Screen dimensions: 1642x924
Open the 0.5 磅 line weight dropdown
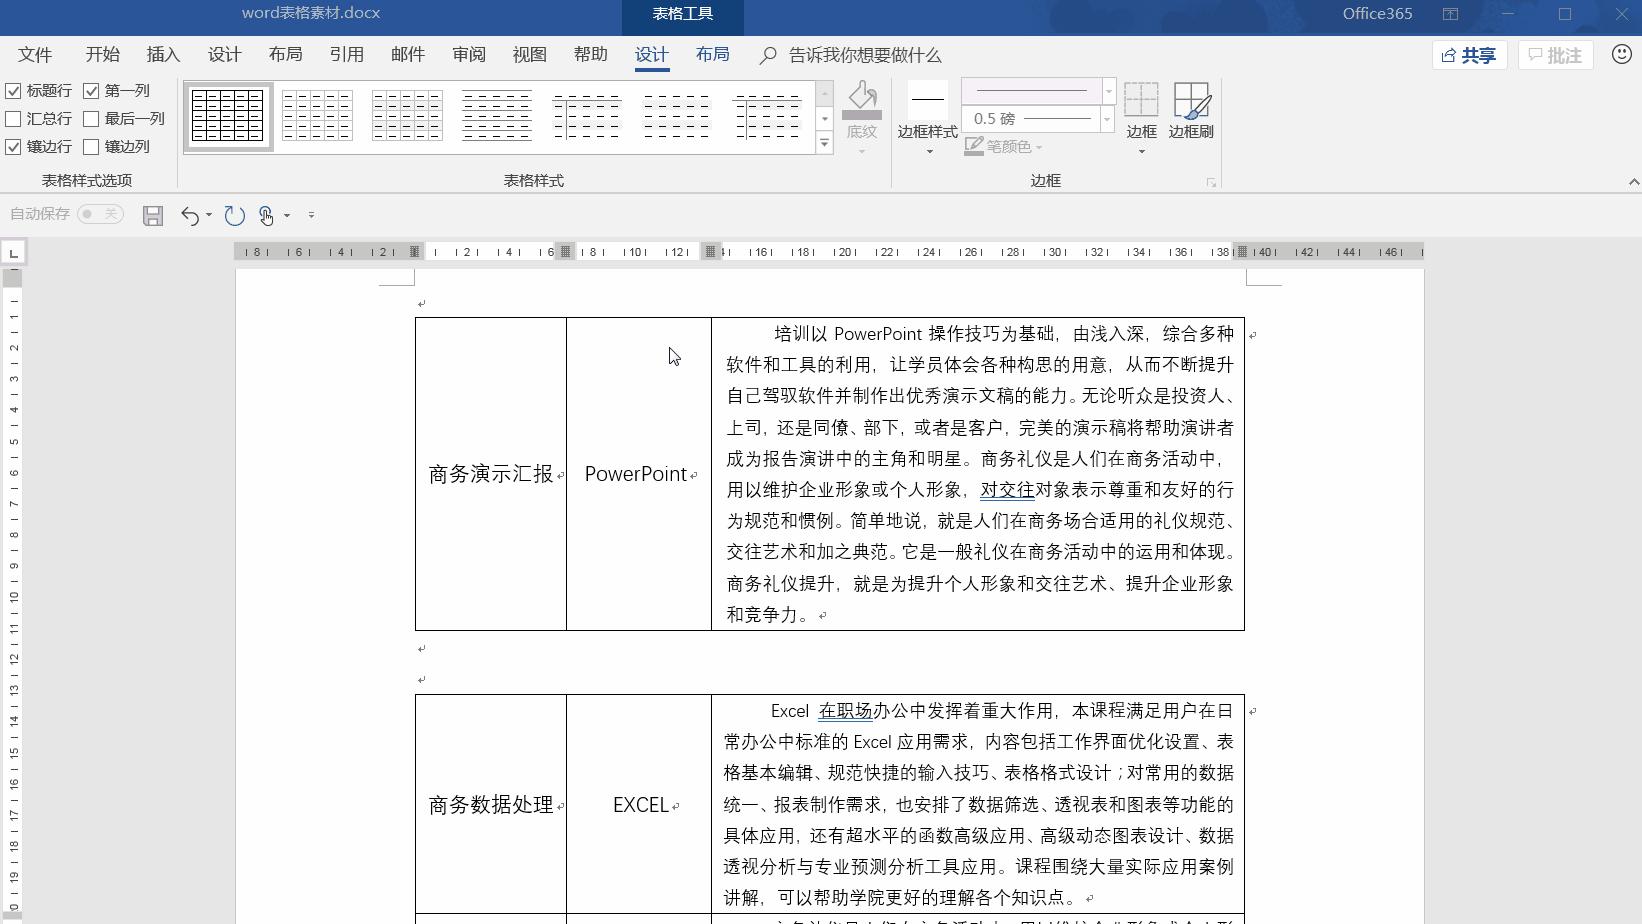coord(1105,119)
